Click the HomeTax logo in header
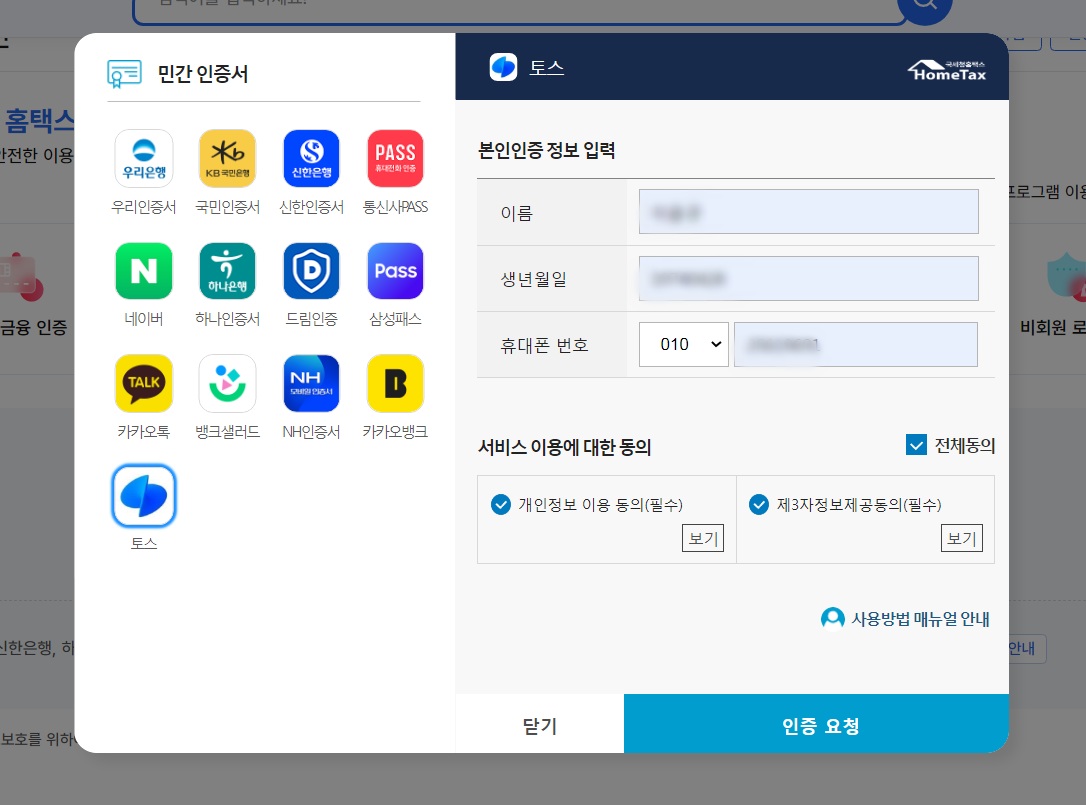1086x805 pixels. 947,70
